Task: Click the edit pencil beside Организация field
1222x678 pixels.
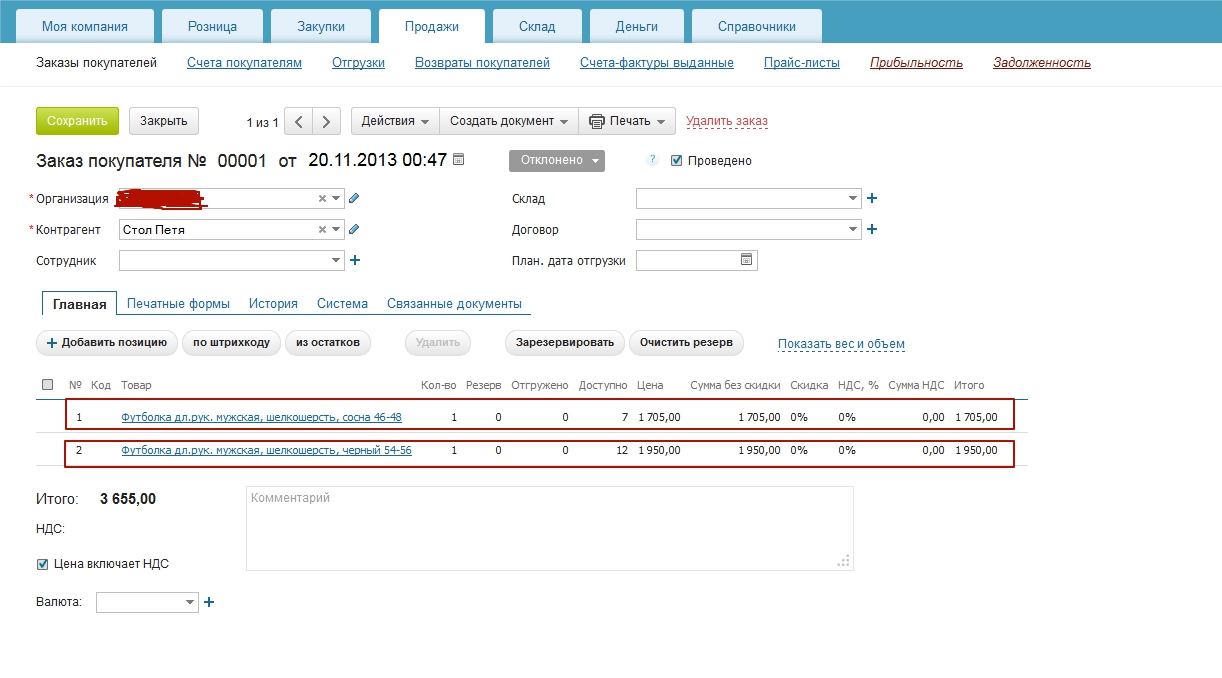Action: (x=354, y=198)
